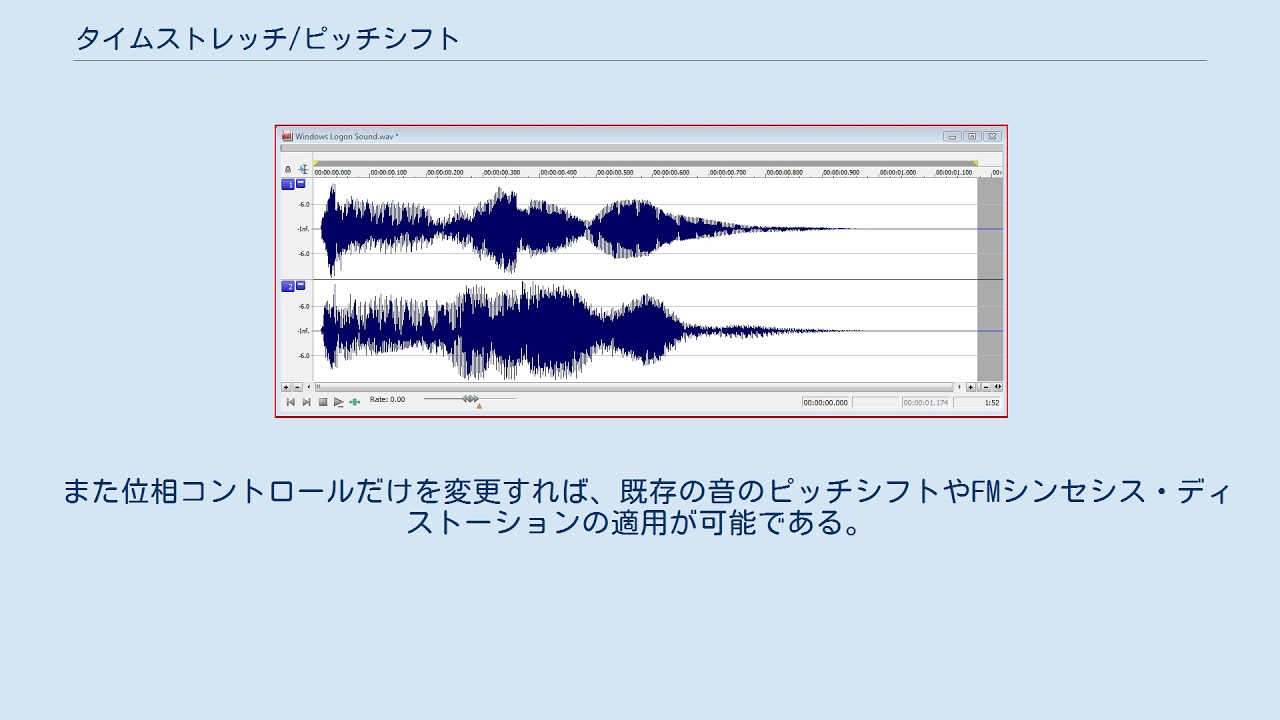Select the edit tool icon beside the lock
The width and height of the screenshot is (1280, 720).
coord(303,169)
